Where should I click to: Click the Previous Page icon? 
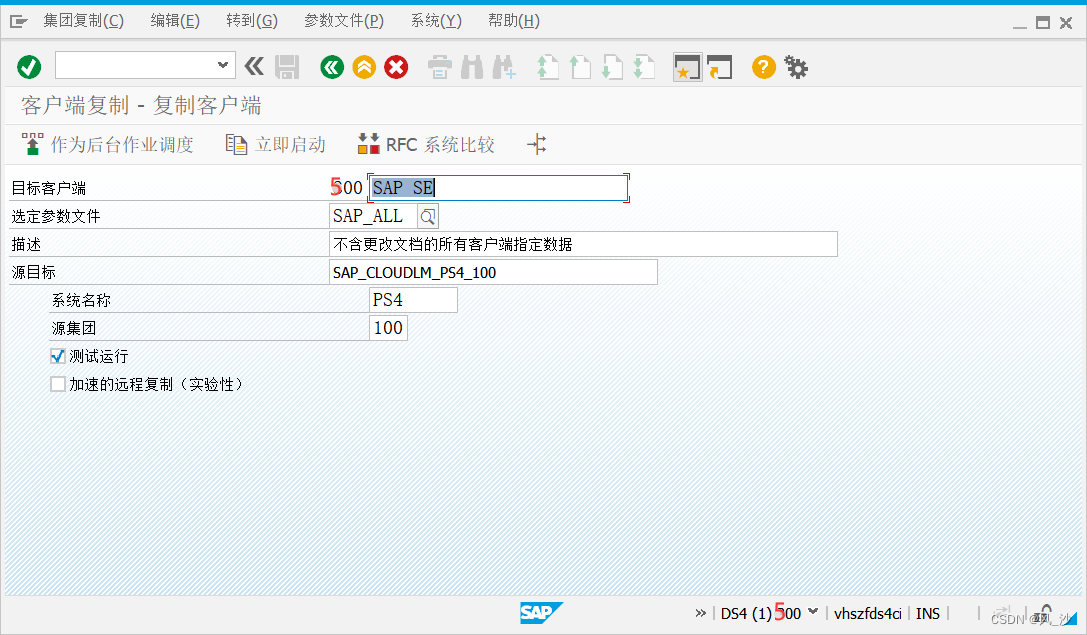pyautogui.click(x=580, y=67)
